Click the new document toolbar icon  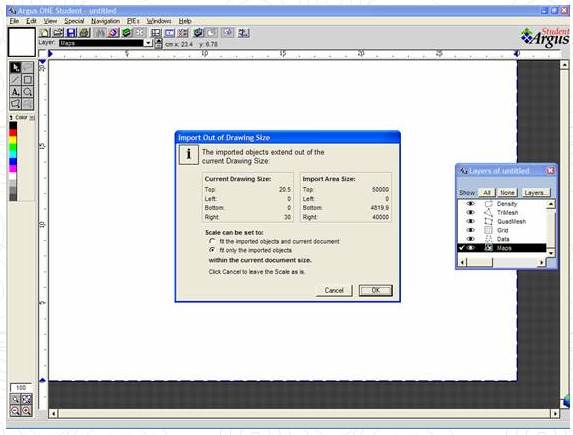45,33
